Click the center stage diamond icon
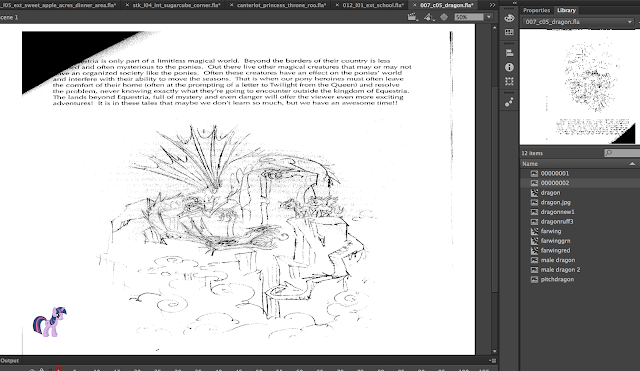 click(444, 17)
